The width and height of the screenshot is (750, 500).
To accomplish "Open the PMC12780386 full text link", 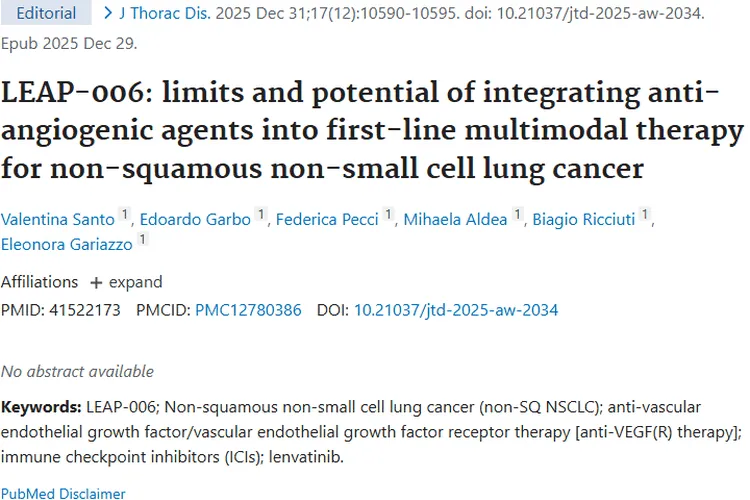I will 248,310.
